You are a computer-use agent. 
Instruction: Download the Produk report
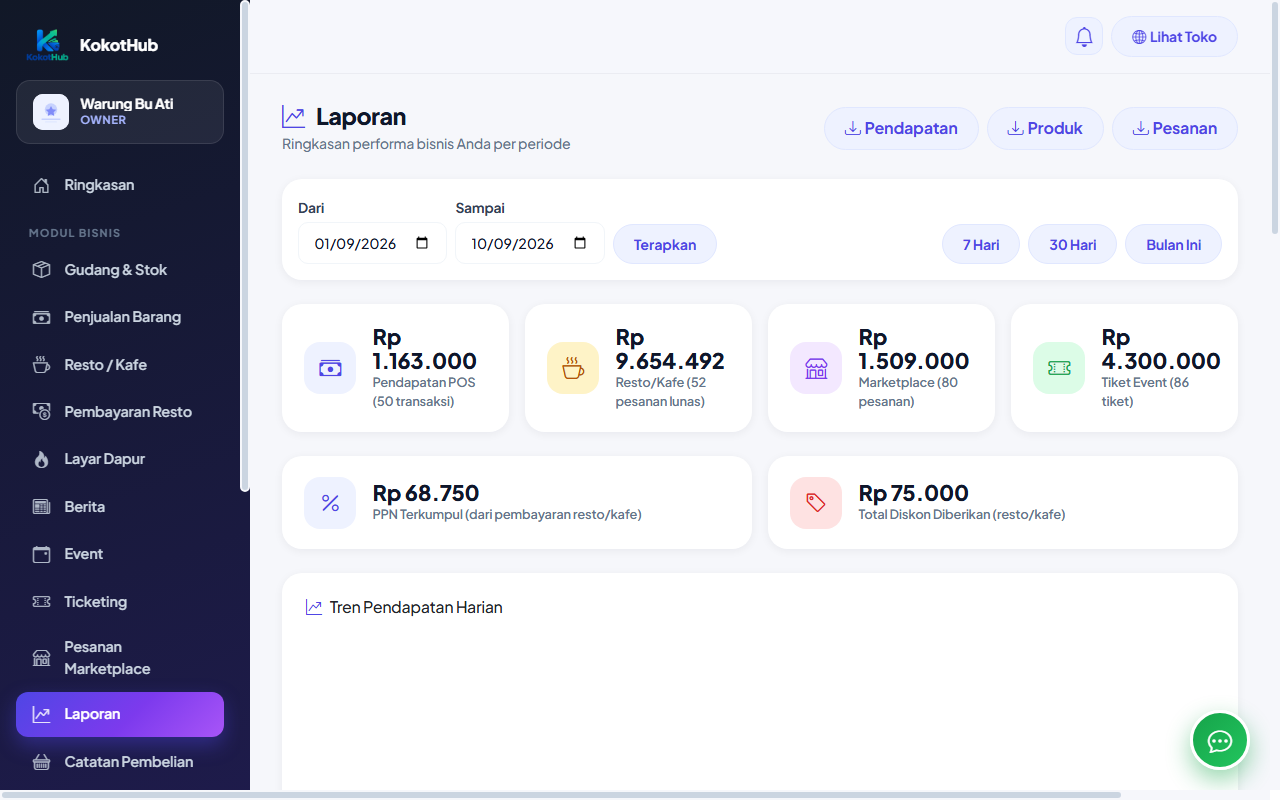click(x=1045, y=128)
